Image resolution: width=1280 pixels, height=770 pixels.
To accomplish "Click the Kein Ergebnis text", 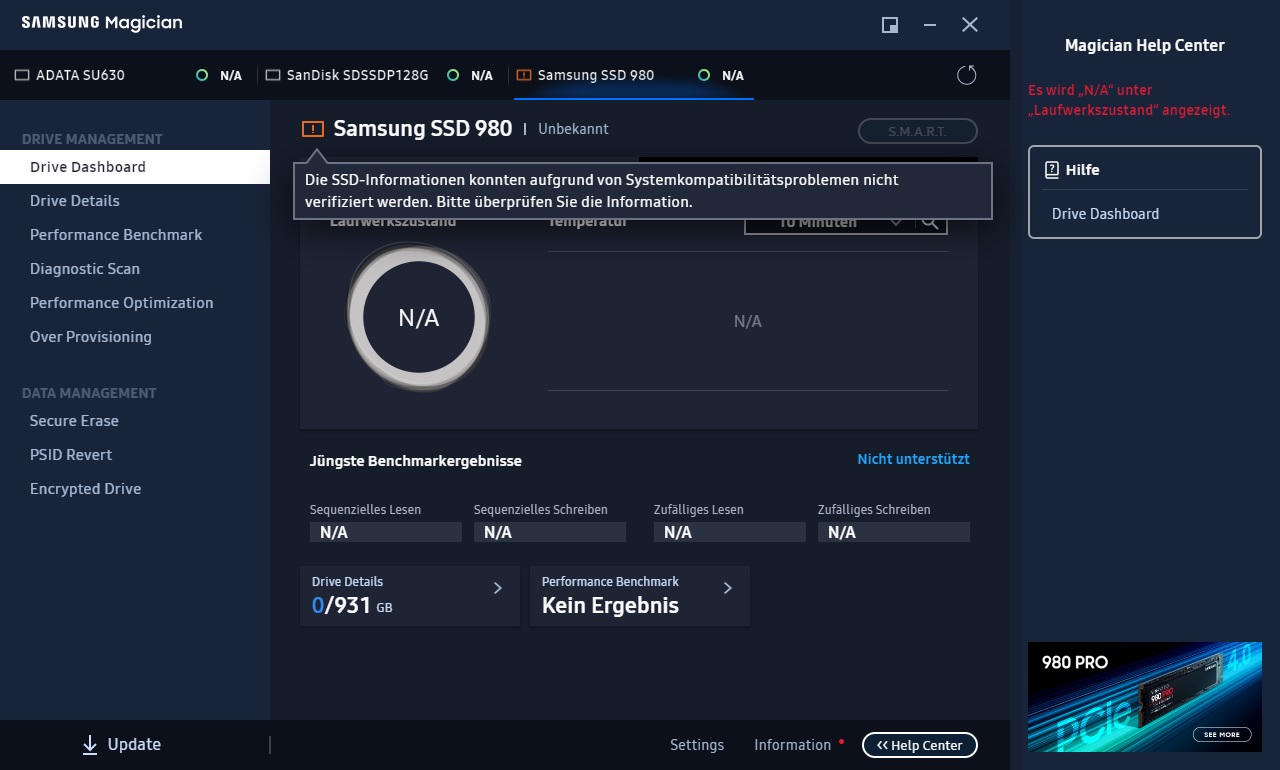I will point(610,606).
